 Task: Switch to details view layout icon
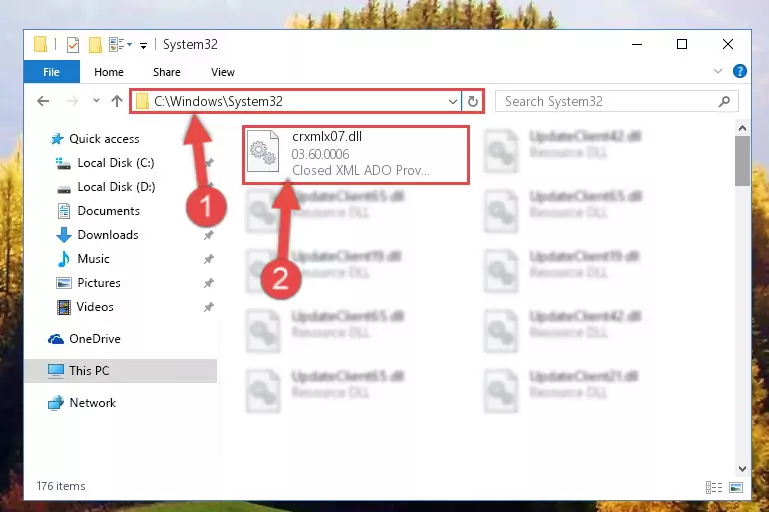coord(714,487)
